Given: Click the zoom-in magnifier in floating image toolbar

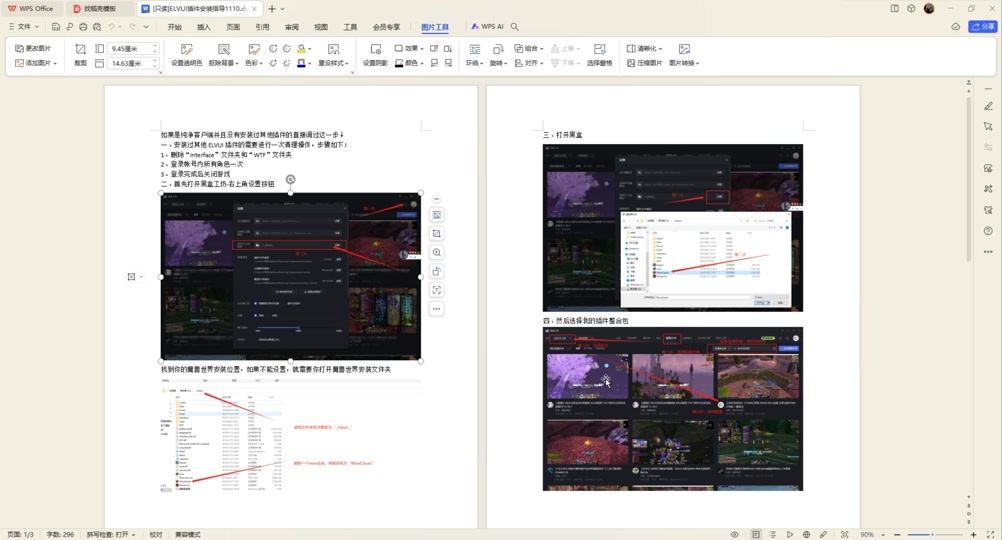Looking at the screenshot, I should [436, 252].
